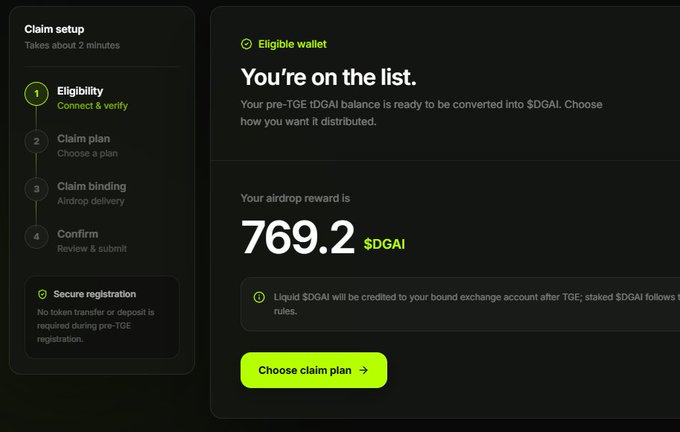Select step 3 circle for Claim binding
This screenshot has width=680, height=432.
[36, 189]
